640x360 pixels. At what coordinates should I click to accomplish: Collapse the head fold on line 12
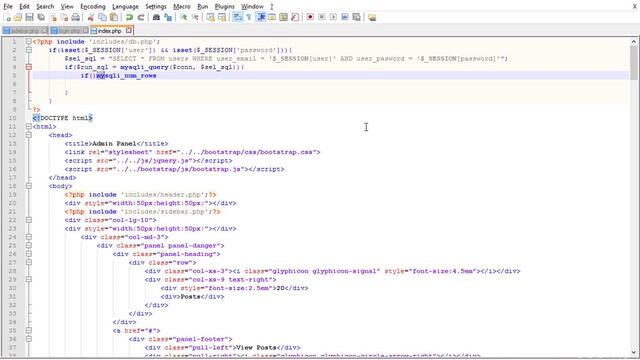click(29, 135)
